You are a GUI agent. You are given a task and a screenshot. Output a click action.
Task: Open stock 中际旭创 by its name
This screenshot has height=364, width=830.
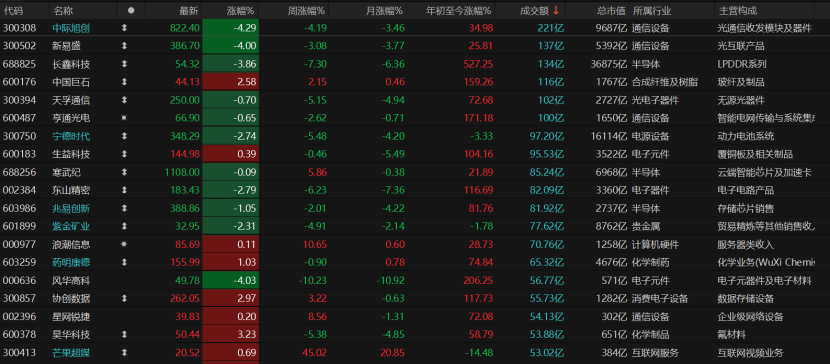click(71, 28)
